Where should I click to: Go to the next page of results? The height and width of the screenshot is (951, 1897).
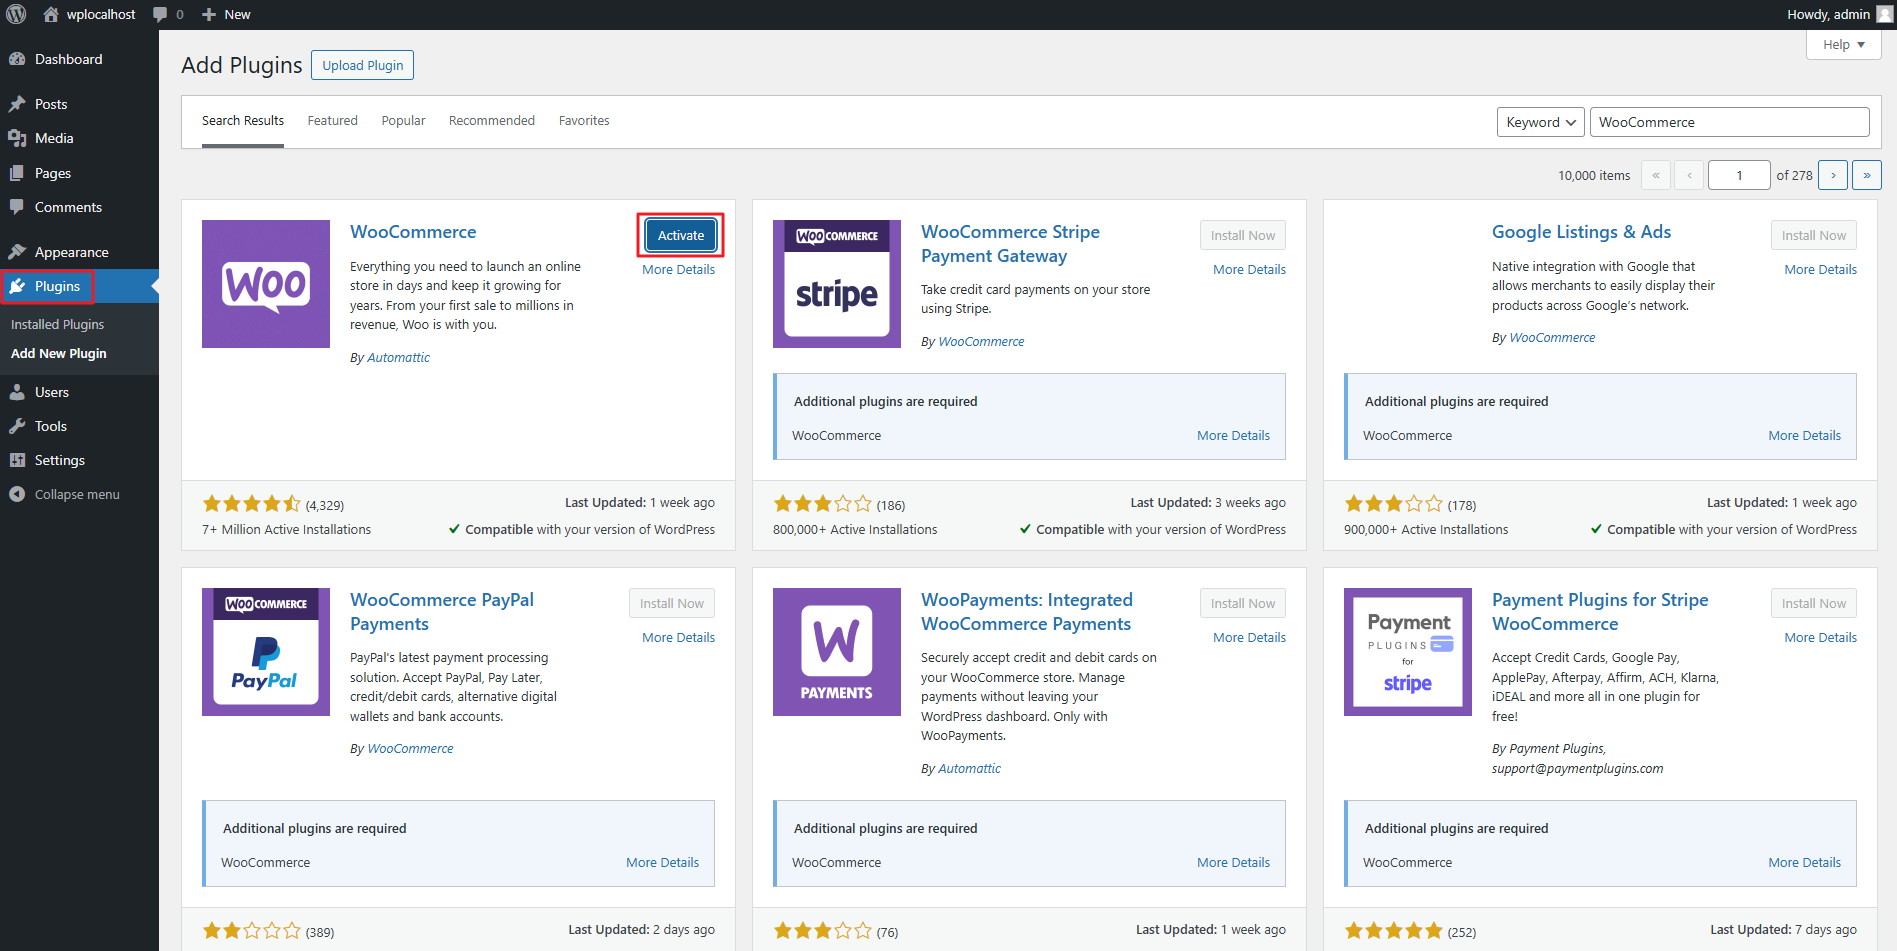coord(1832,175)
